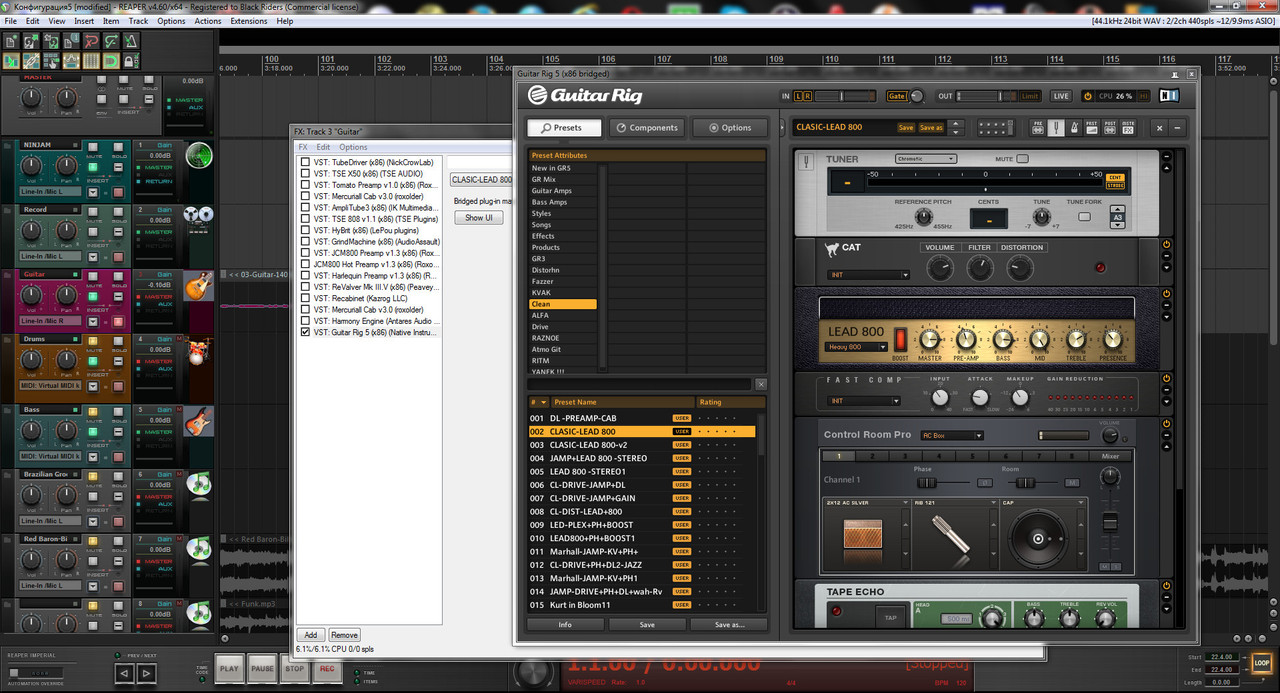
Task: Click the Remove button in the FX window
Action: point(344,635)
